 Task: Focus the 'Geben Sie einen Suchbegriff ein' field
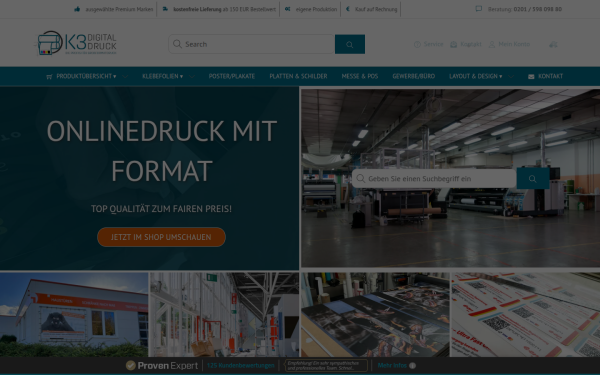(x=434, y=178)
